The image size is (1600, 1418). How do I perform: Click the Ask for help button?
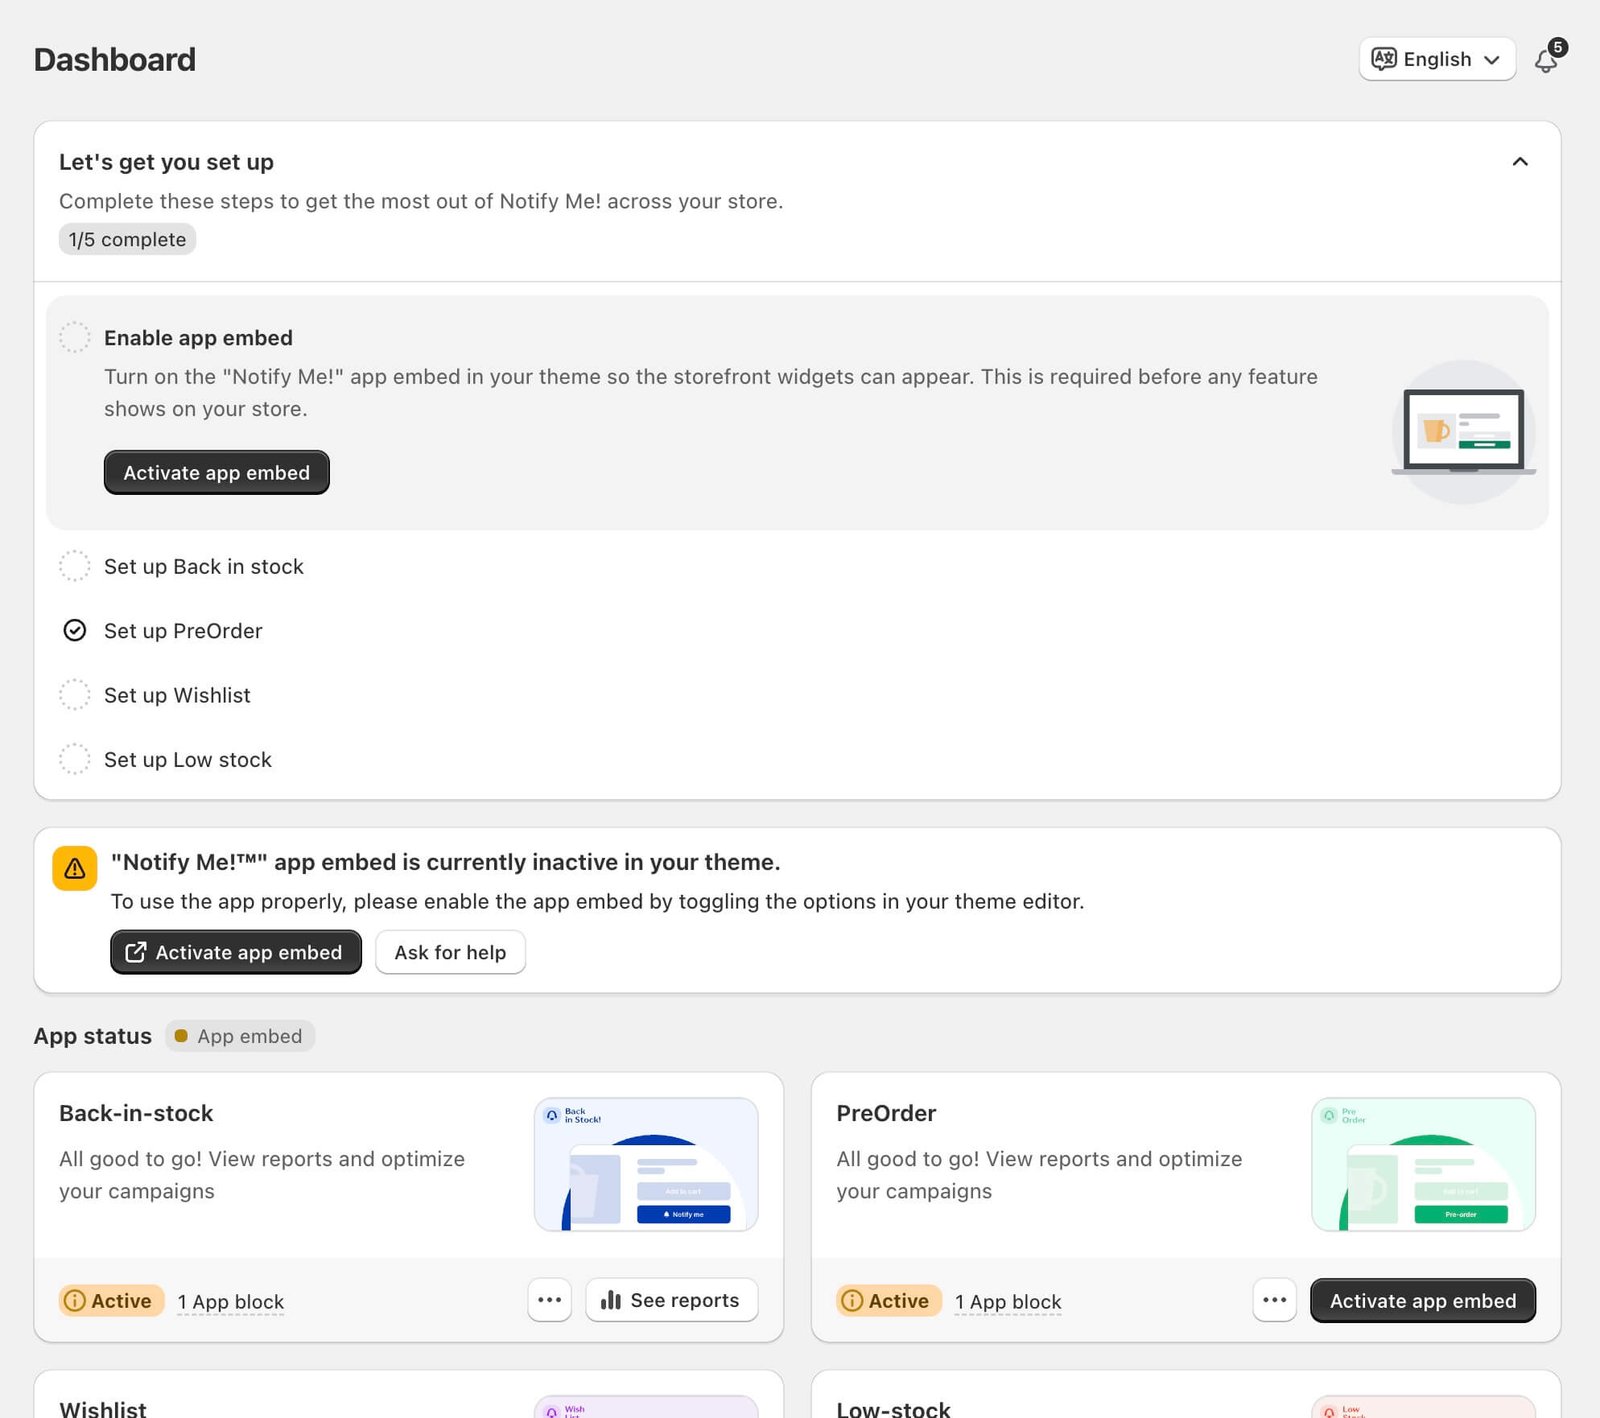pos(450,952)
